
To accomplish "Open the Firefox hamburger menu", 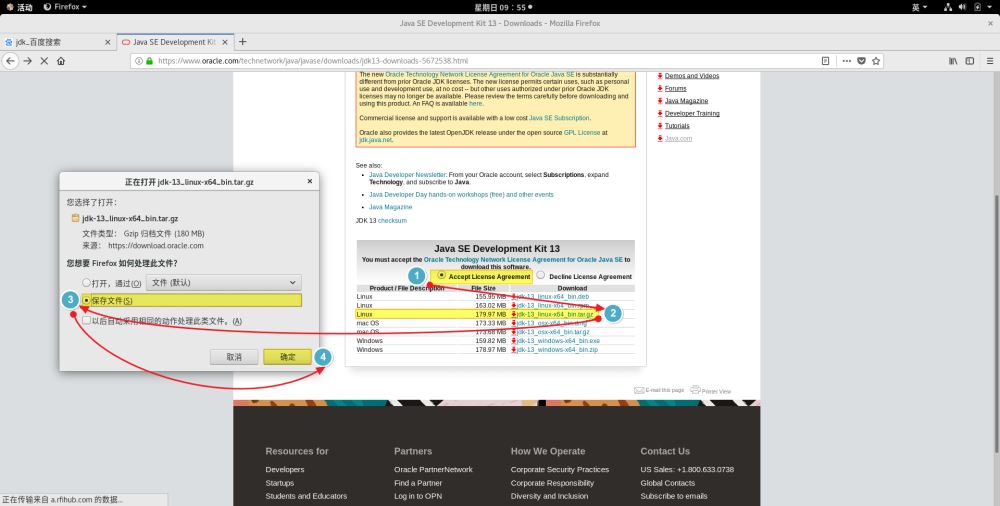I will [x=987, y=61].
